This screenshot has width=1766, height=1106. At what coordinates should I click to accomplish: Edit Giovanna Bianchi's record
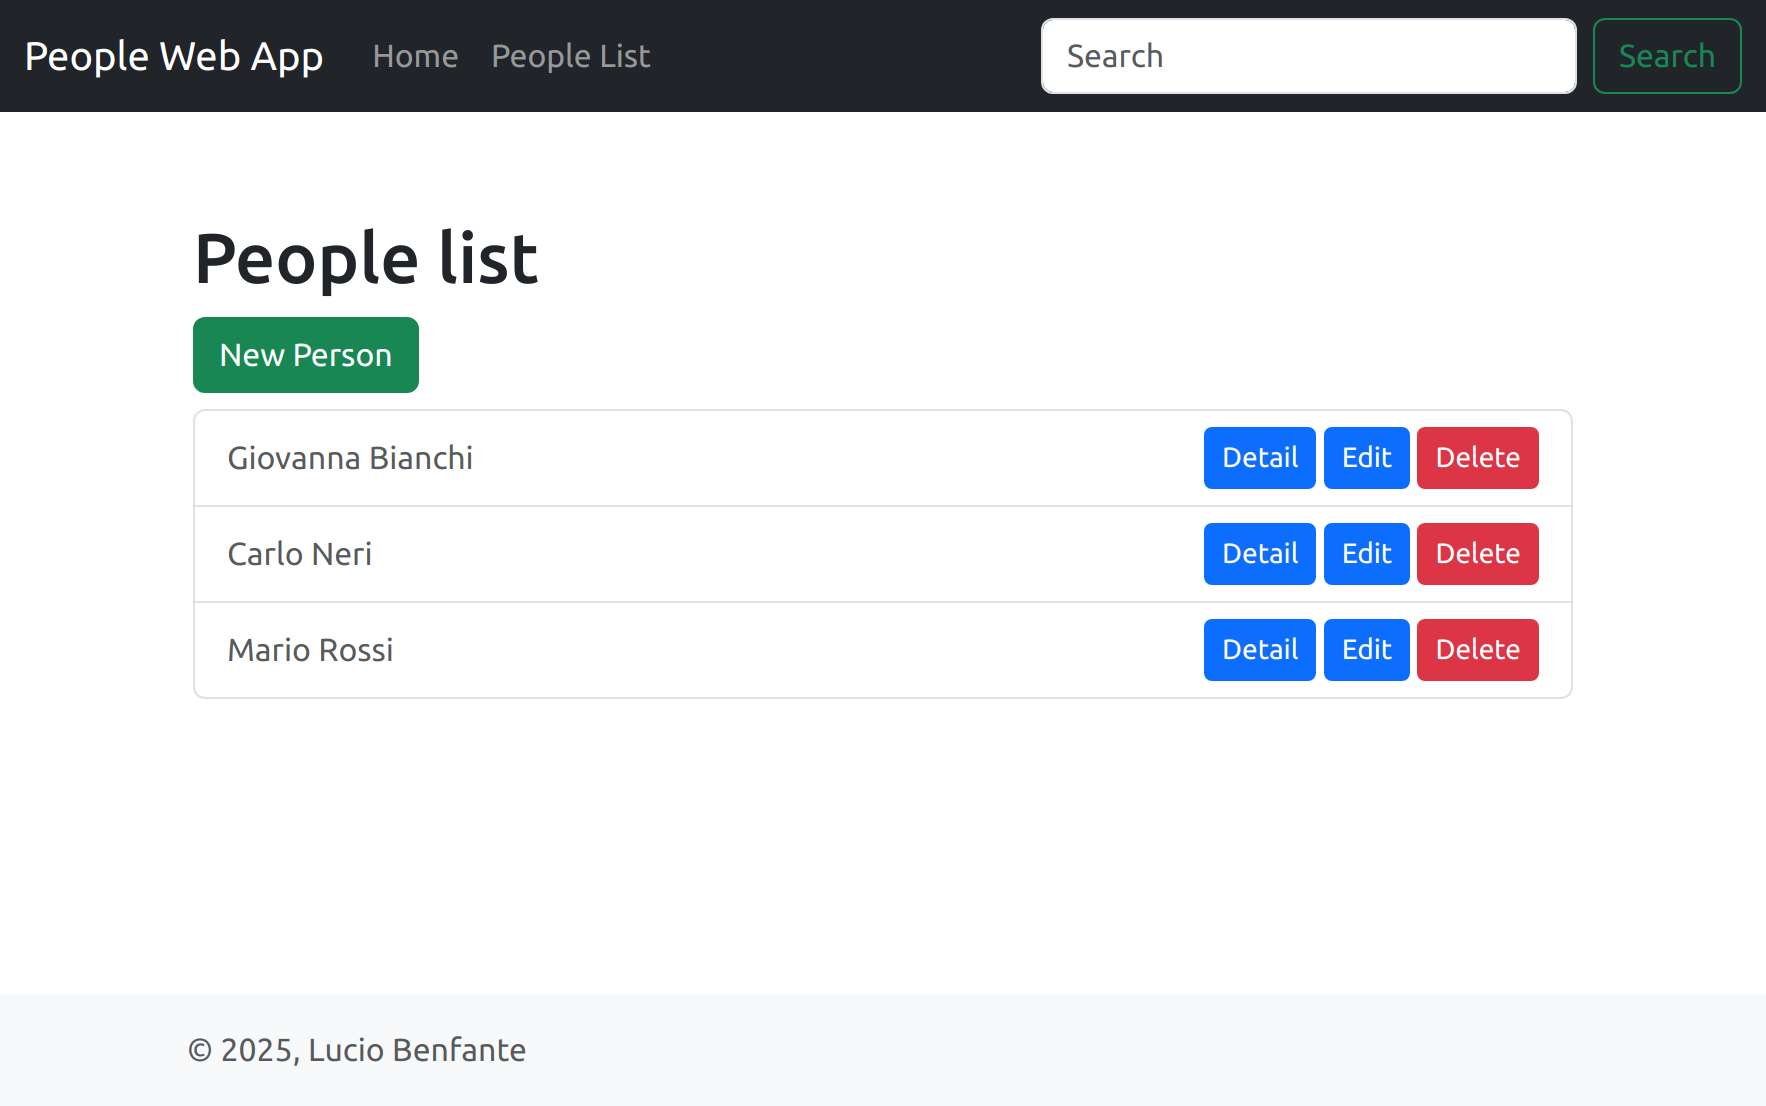tap(1366, 458)
